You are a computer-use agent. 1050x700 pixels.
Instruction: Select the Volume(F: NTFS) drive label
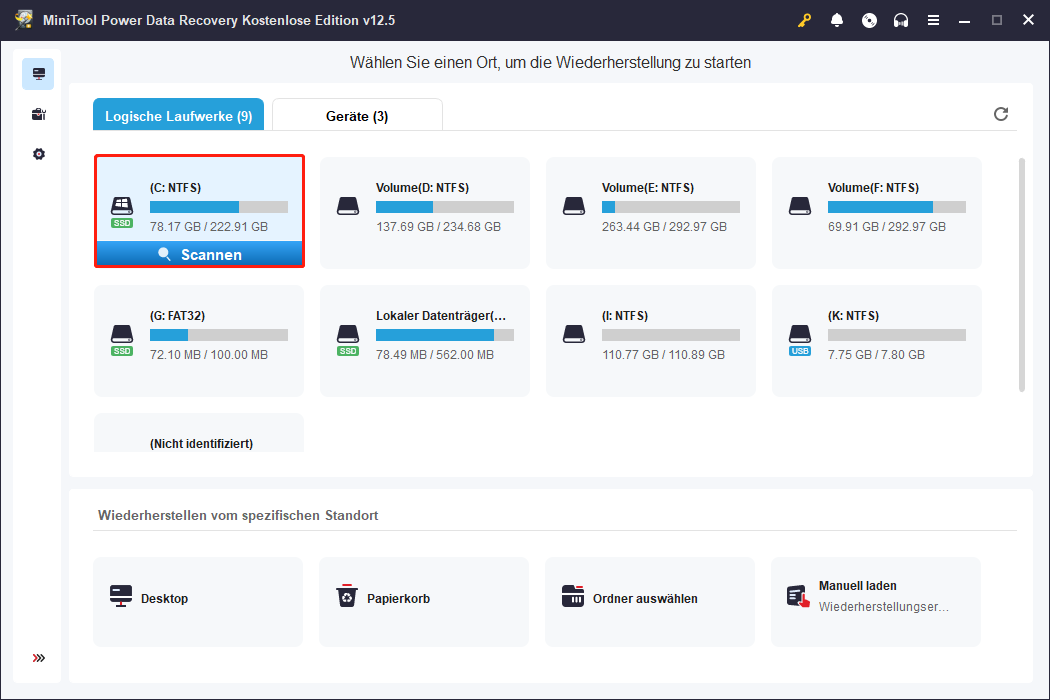[x=873, y=188]
